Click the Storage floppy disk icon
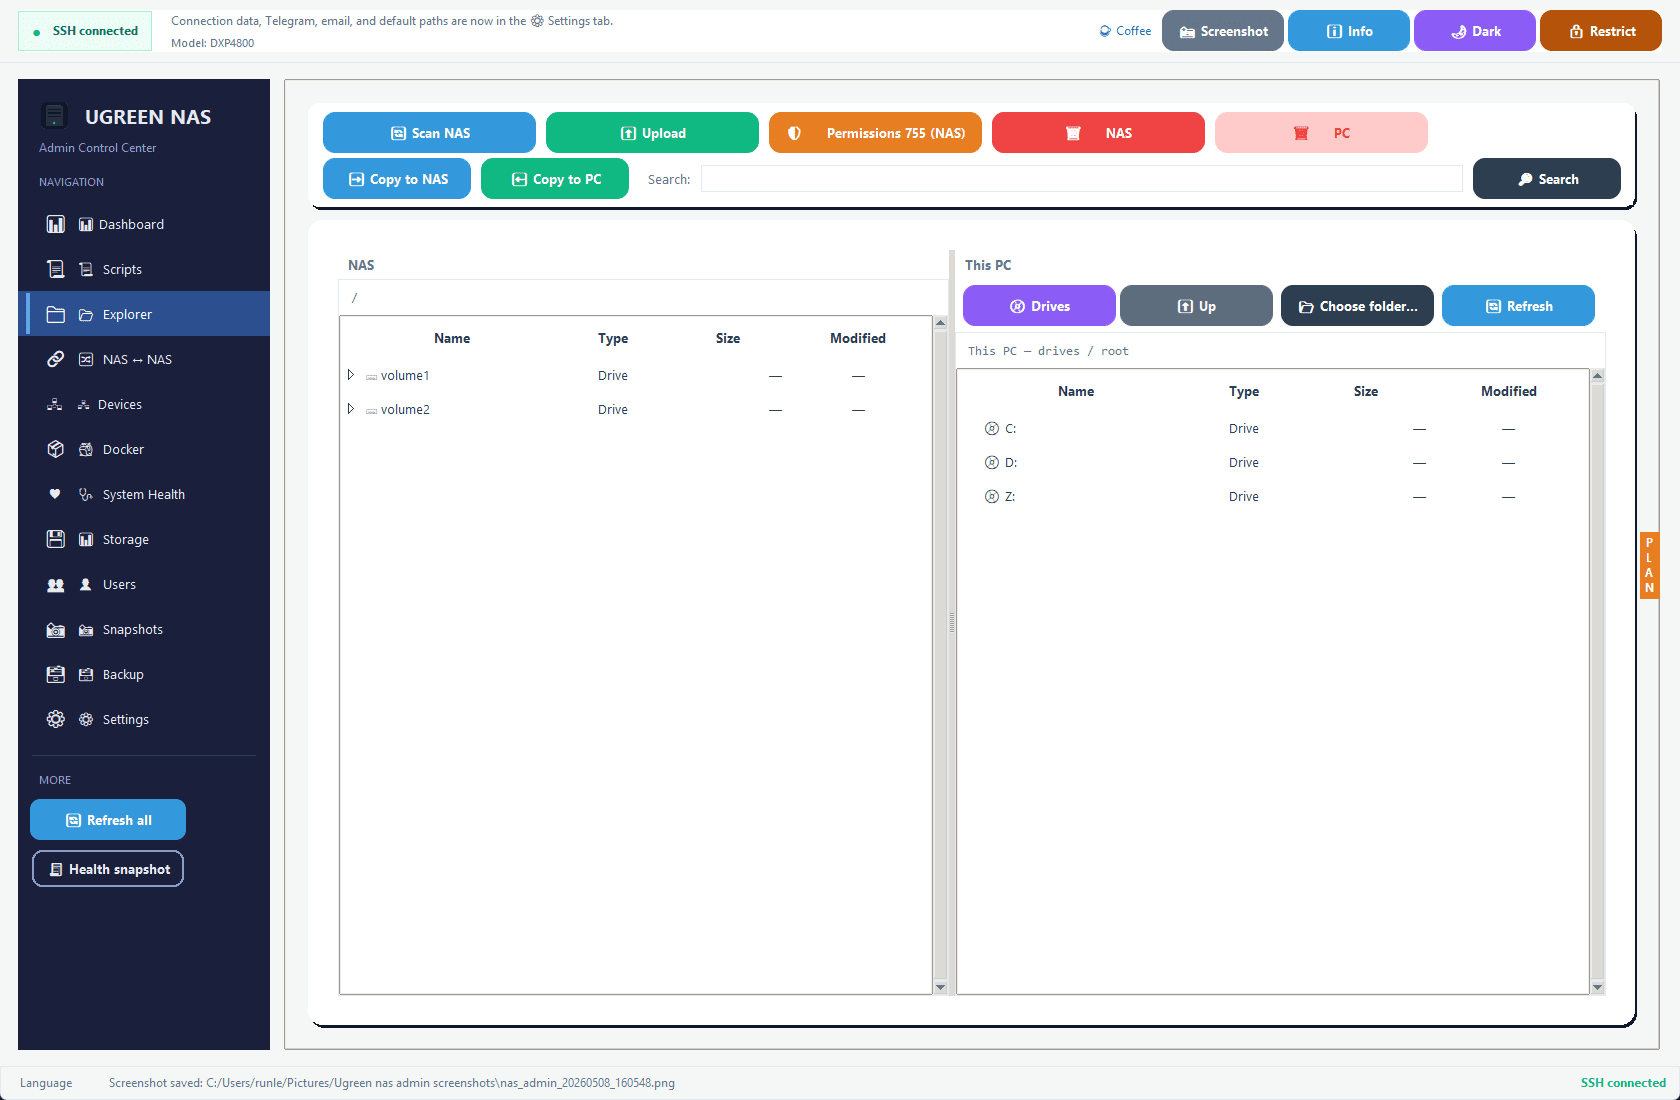1680x1100 pixels. tap(56, 539)
